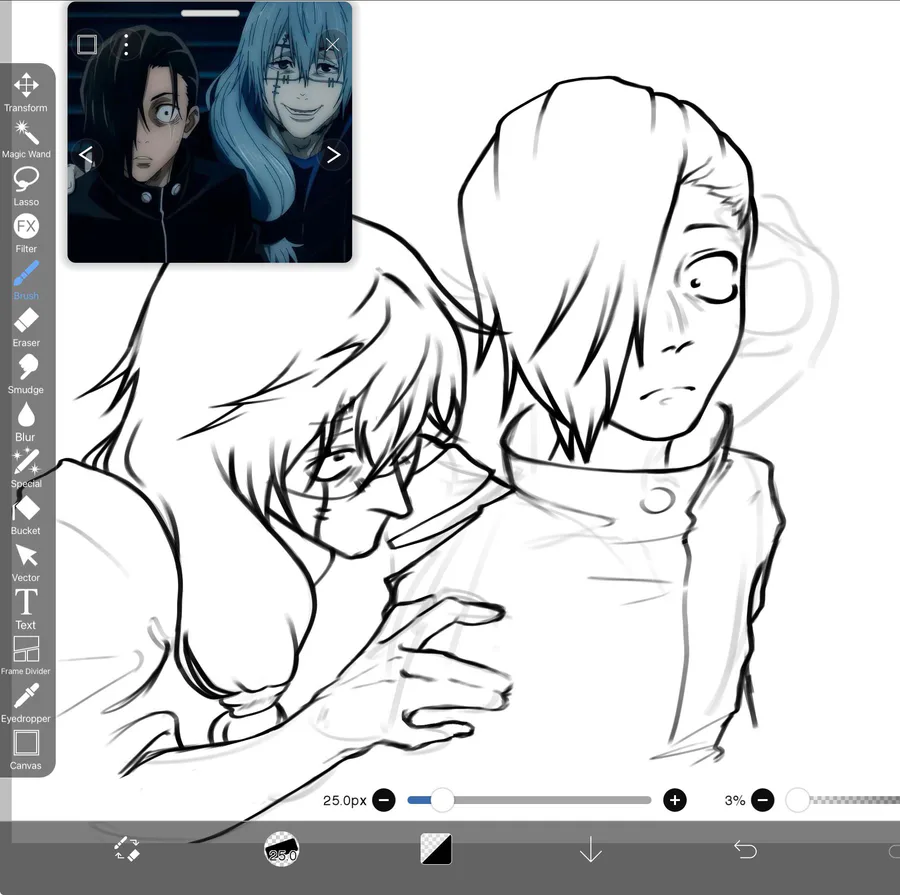Click the reference image thumbnail

coord(210,132)
